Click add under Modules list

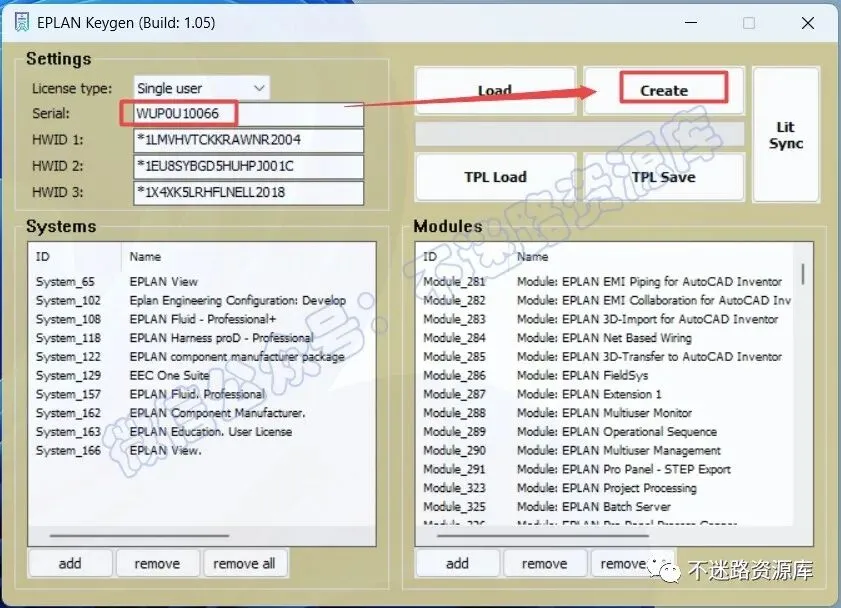pos(458,563)
